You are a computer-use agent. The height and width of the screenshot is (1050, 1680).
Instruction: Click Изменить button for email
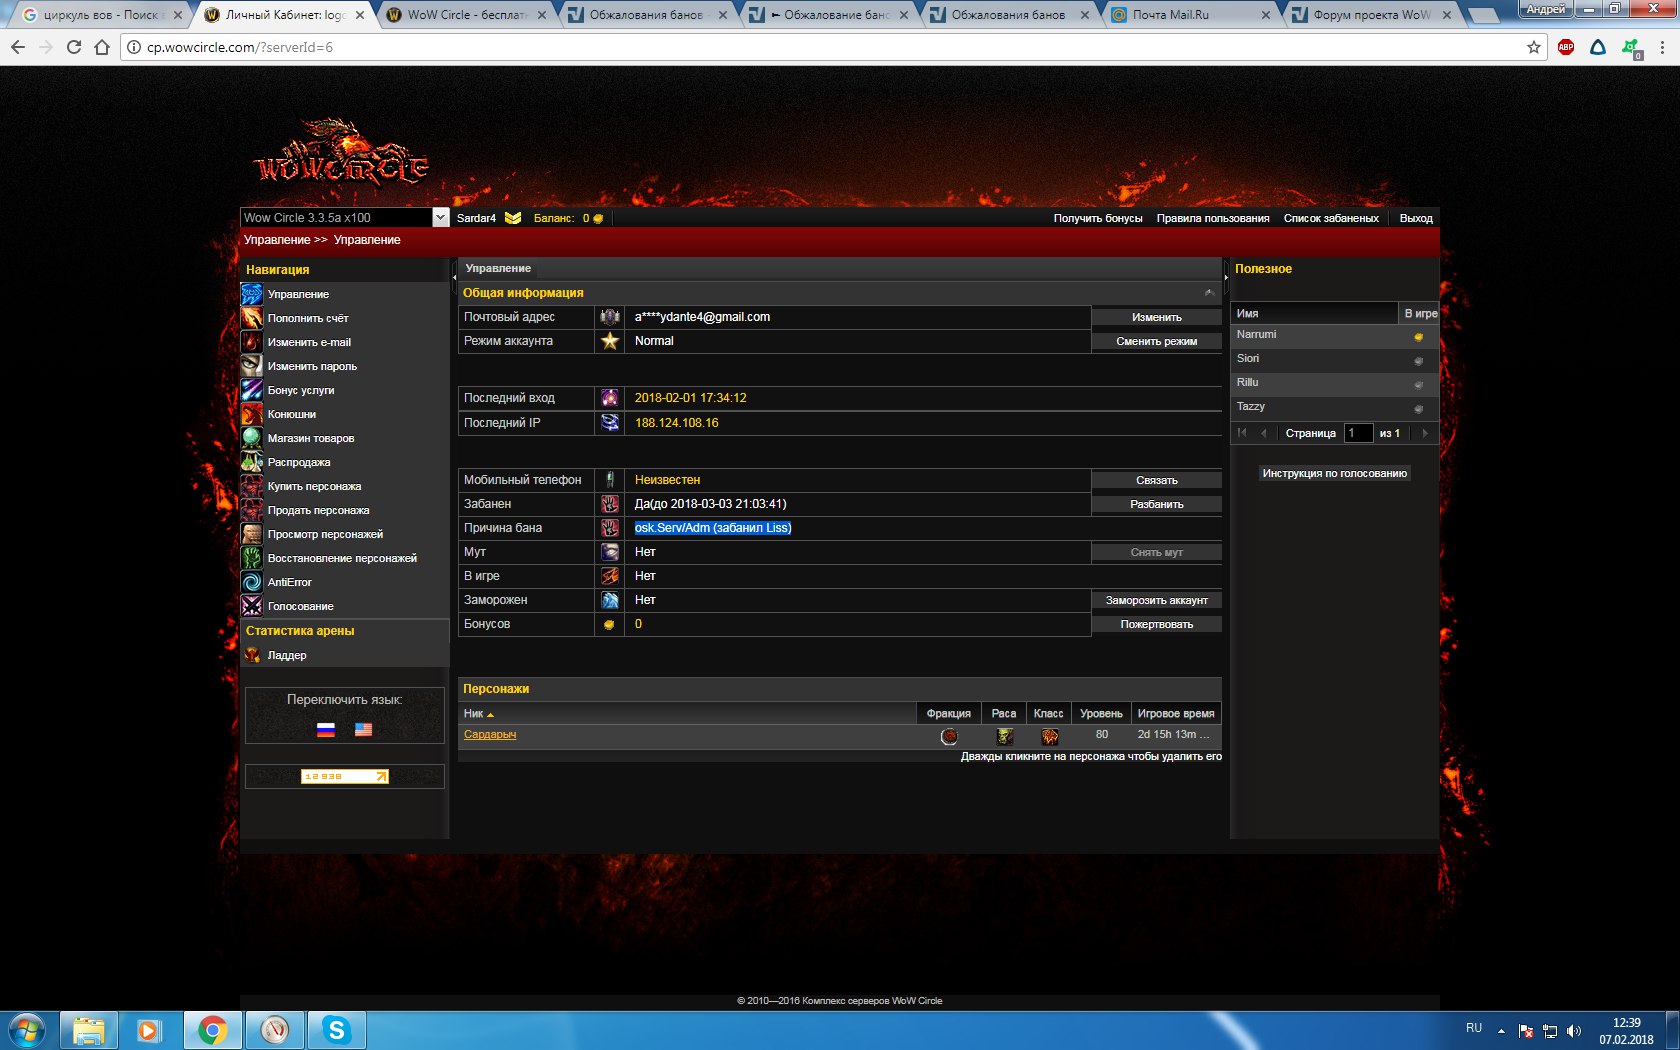1157,317
